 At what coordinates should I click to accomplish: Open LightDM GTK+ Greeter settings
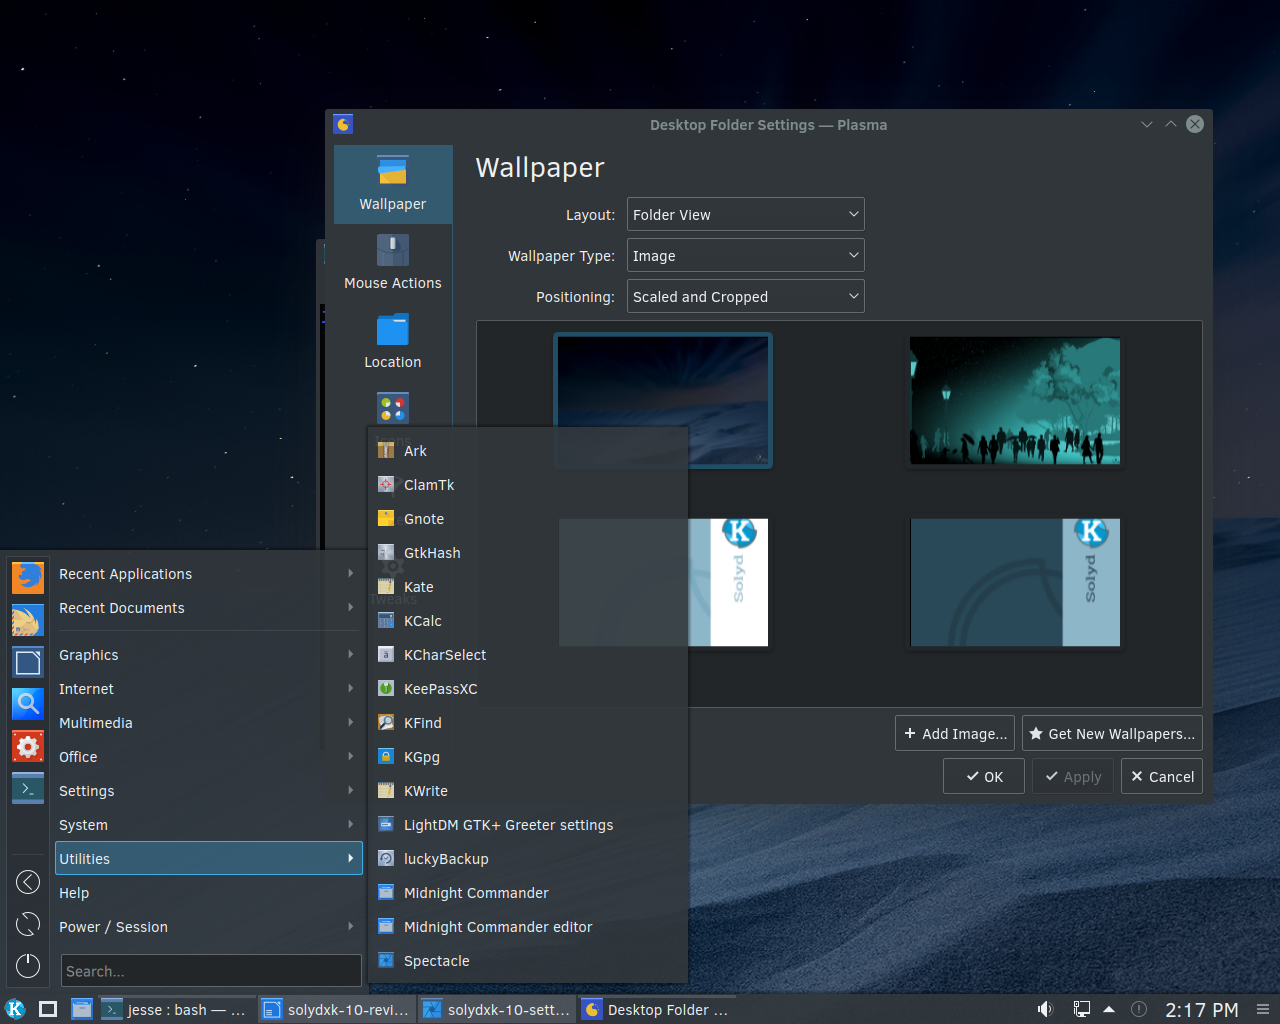click(x=528, y=825)
